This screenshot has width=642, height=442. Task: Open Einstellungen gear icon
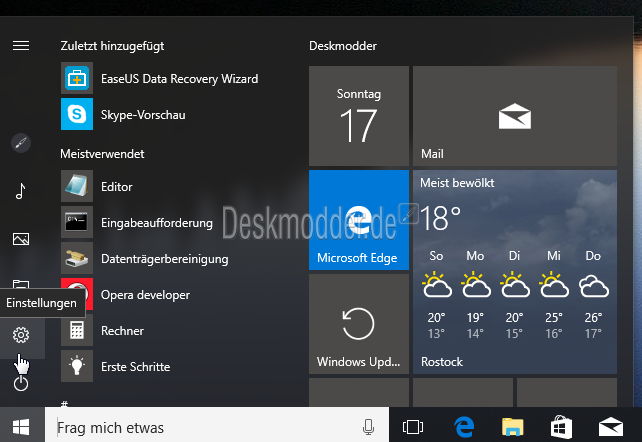21,335
